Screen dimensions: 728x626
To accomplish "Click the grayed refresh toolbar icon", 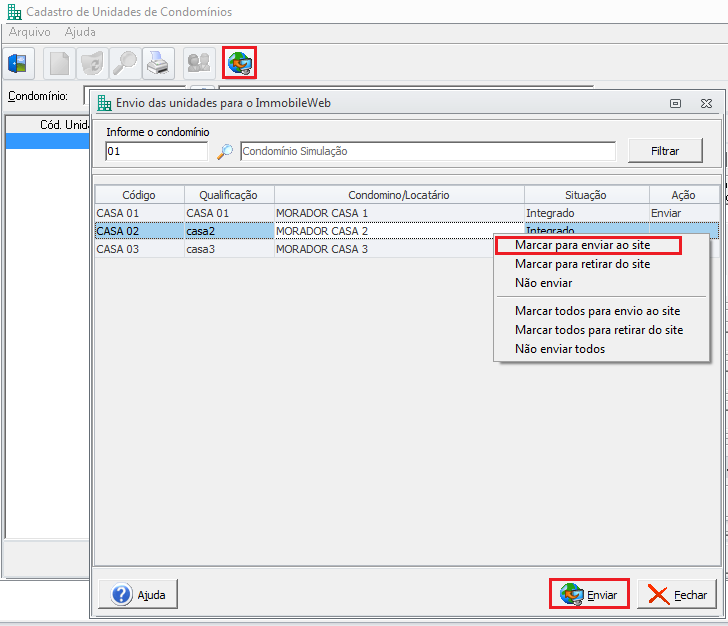I will (92, 63).
